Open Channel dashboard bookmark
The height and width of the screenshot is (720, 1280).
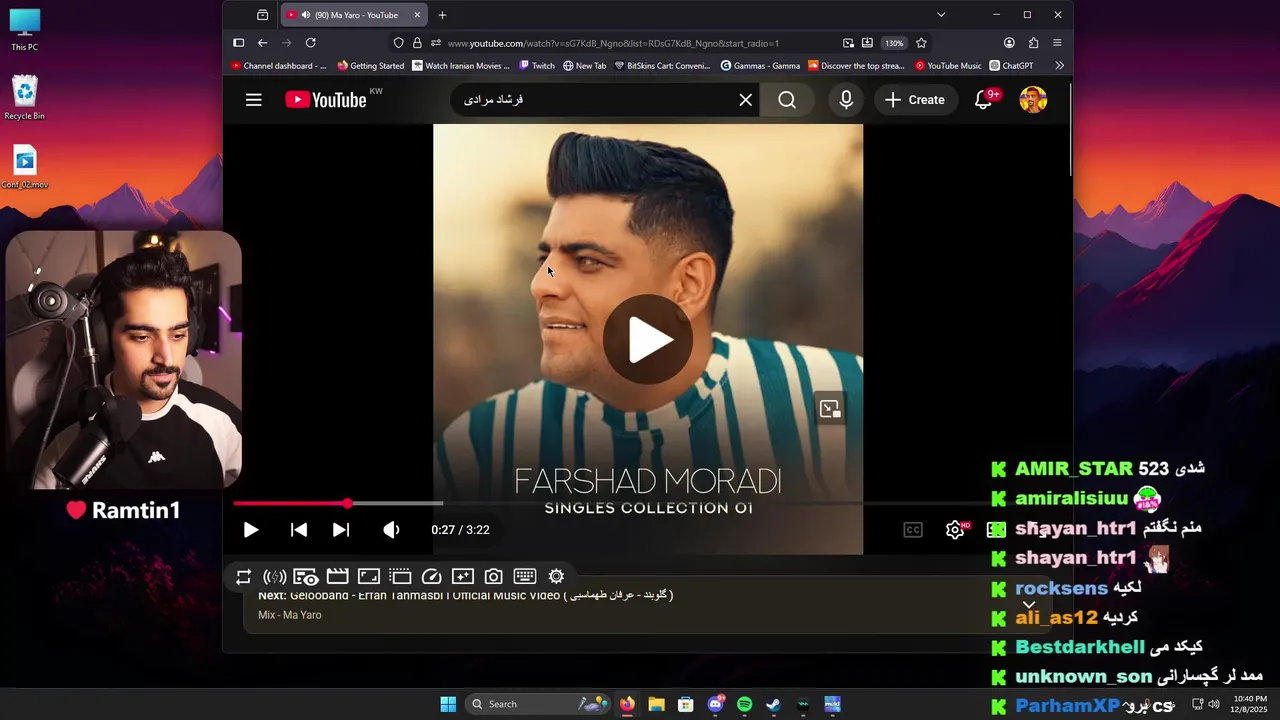click(x=278, y=66)
